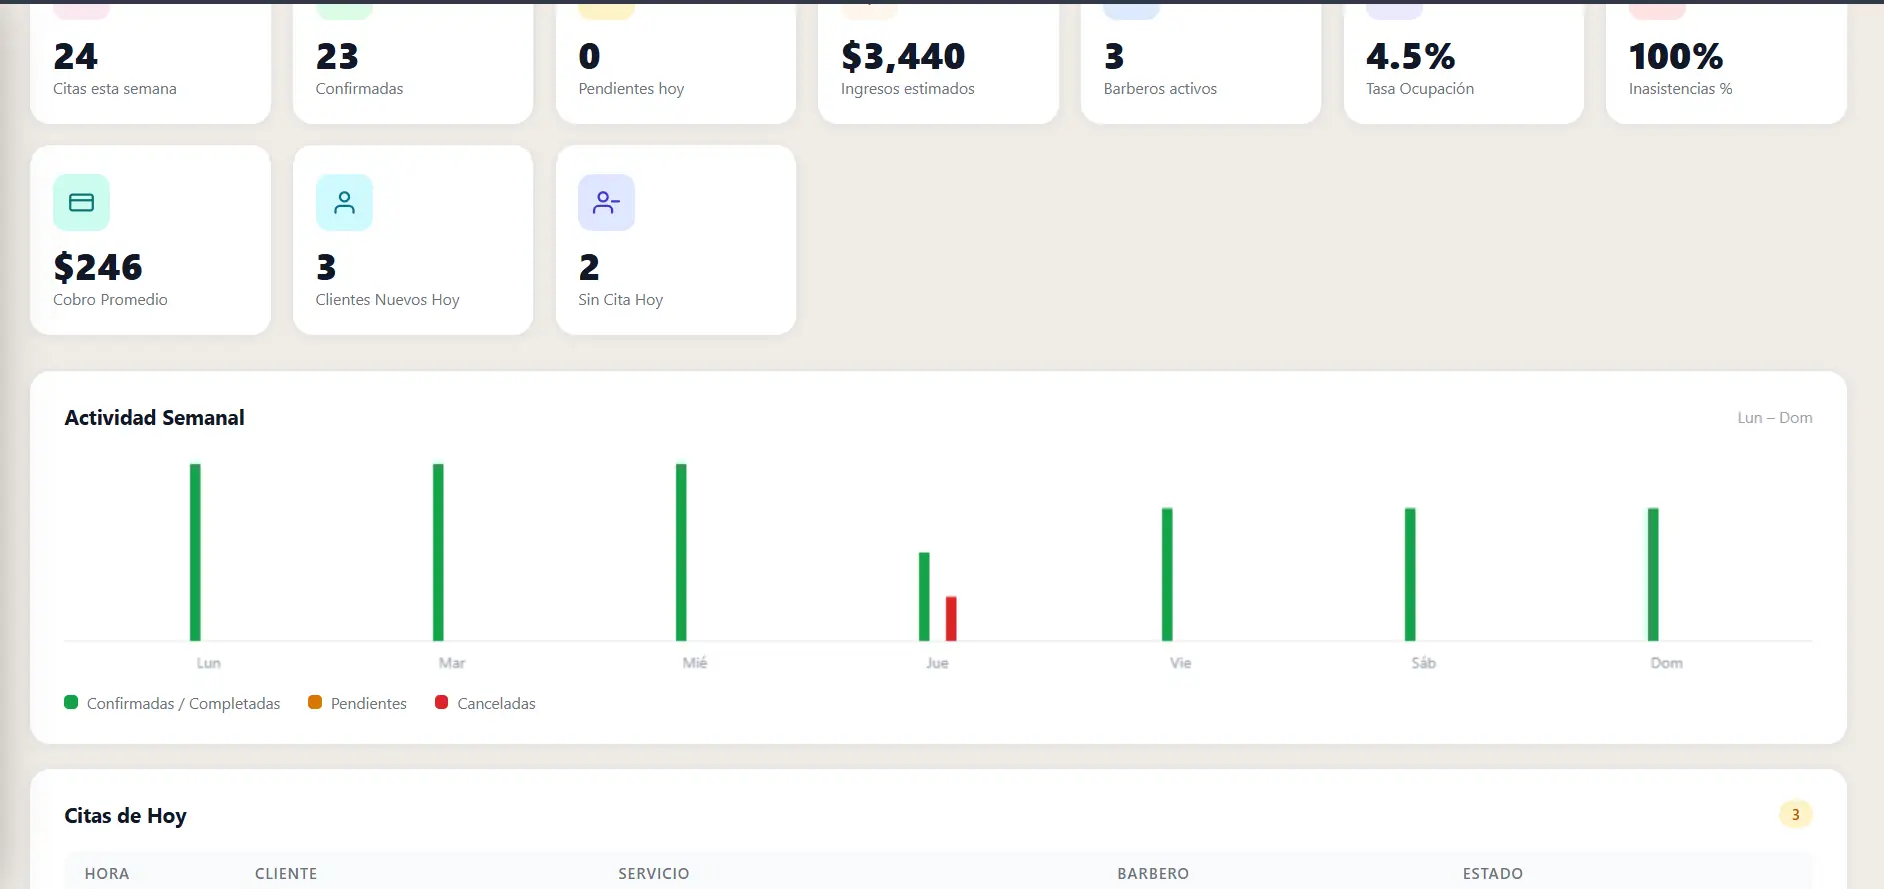Click the "Confirmadas" label under the 23 value
Viewport: 1884px width, 889px height.
[359, 89]
